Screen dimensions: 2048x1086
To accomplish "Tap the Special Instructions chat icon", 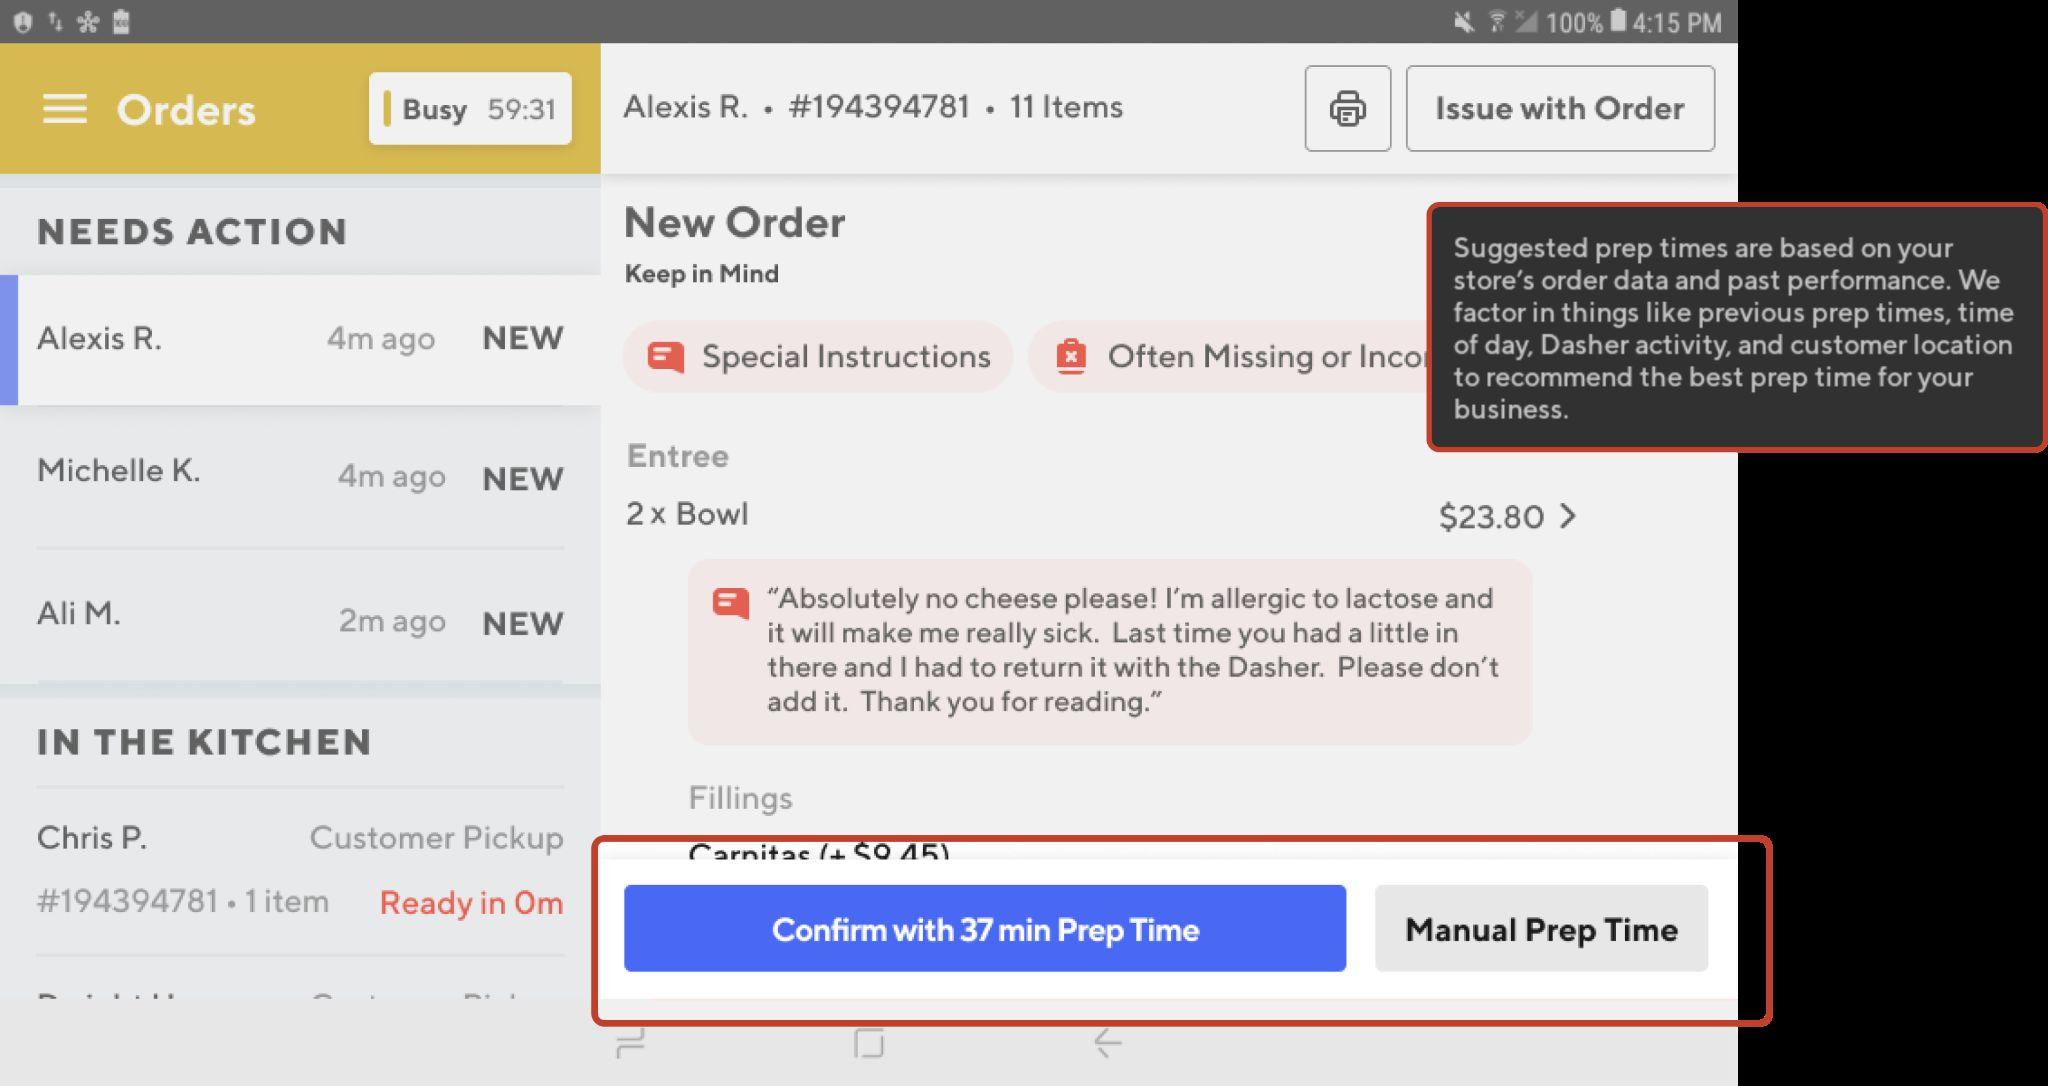I will tap(666, 356).
